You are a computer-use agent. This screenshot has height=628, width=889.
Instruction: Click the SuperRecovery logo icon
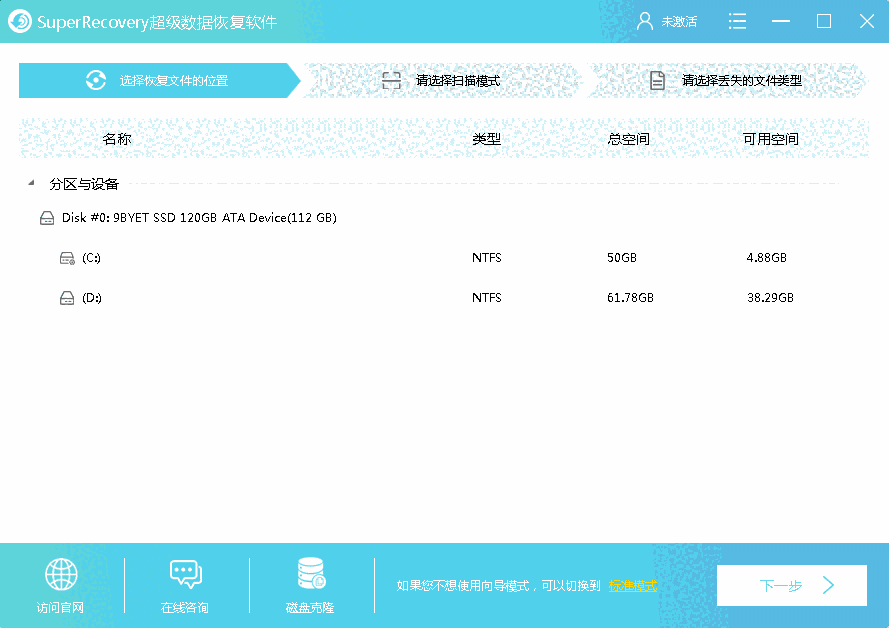(x=19, y=20)
